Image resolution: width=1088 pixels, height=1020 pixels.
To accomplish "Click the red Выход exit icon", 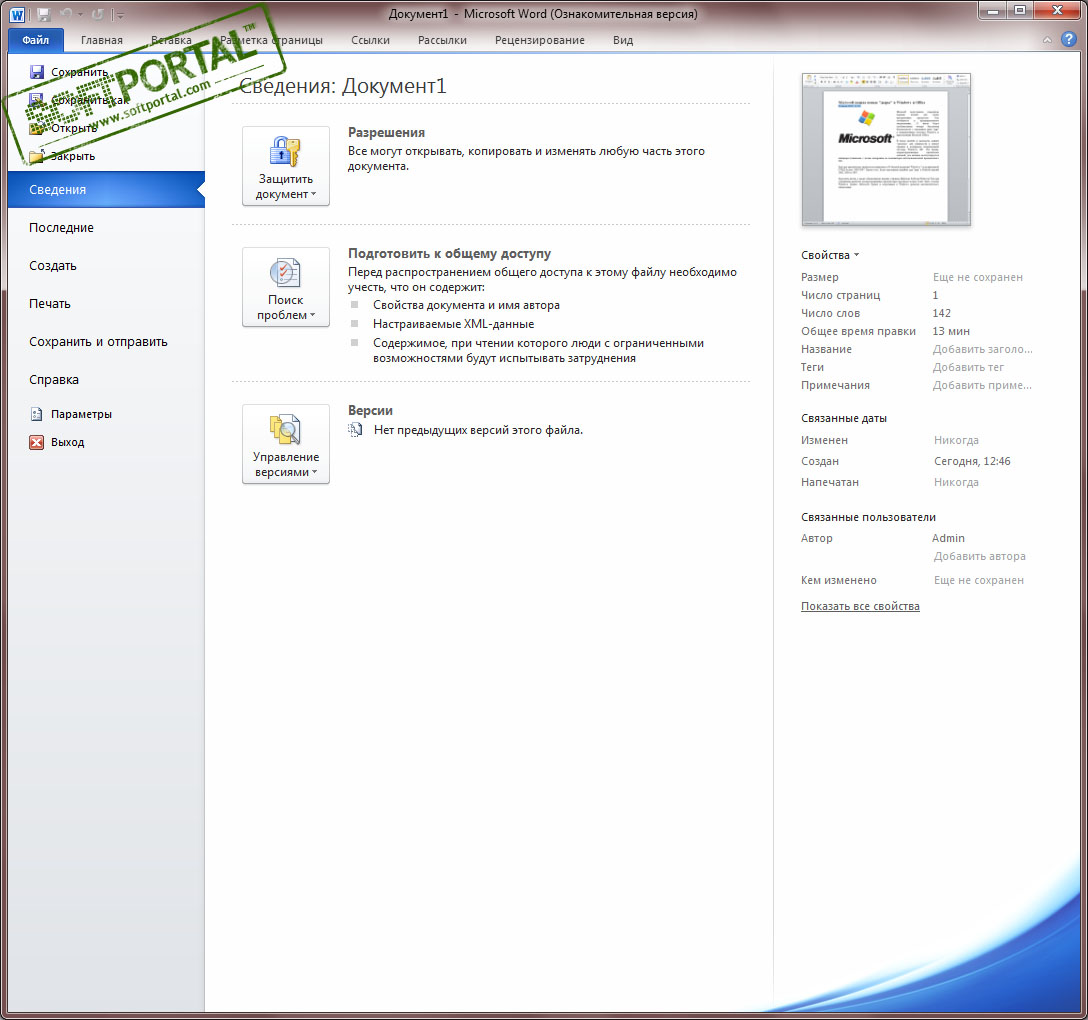I will 36,442.
